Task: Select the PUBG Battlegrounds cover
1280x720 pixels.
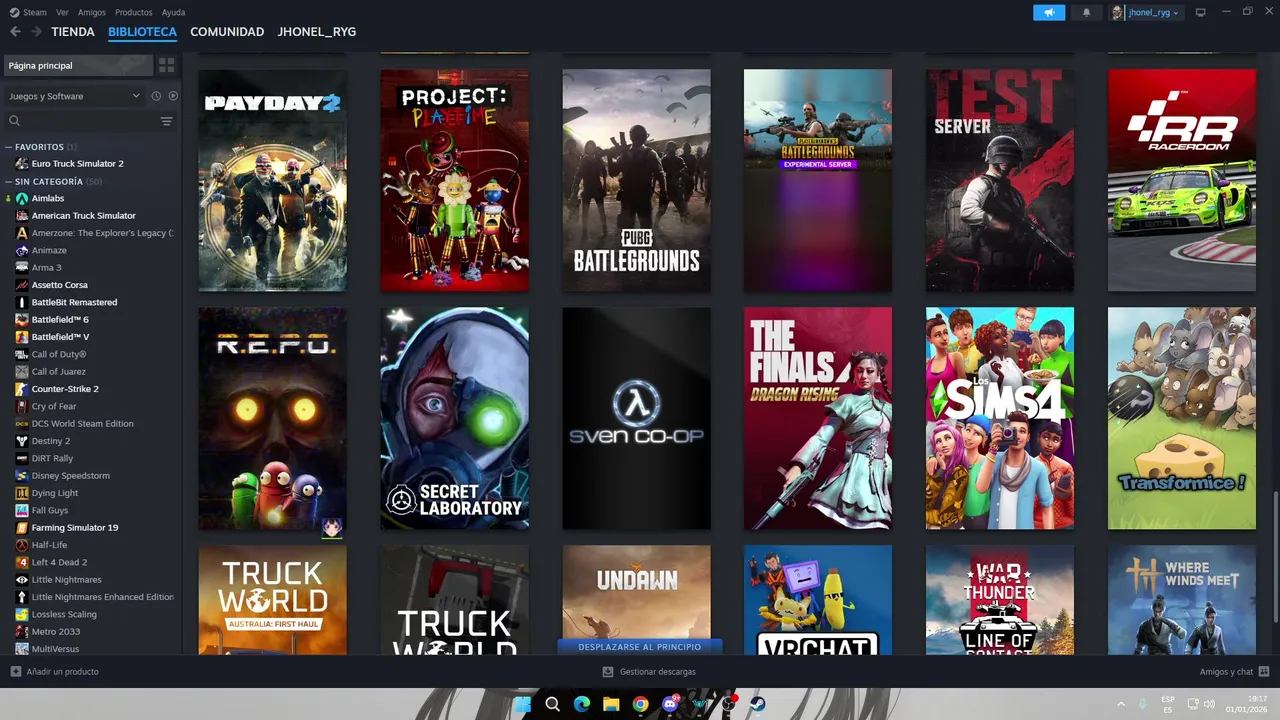Action: [637, 180]
